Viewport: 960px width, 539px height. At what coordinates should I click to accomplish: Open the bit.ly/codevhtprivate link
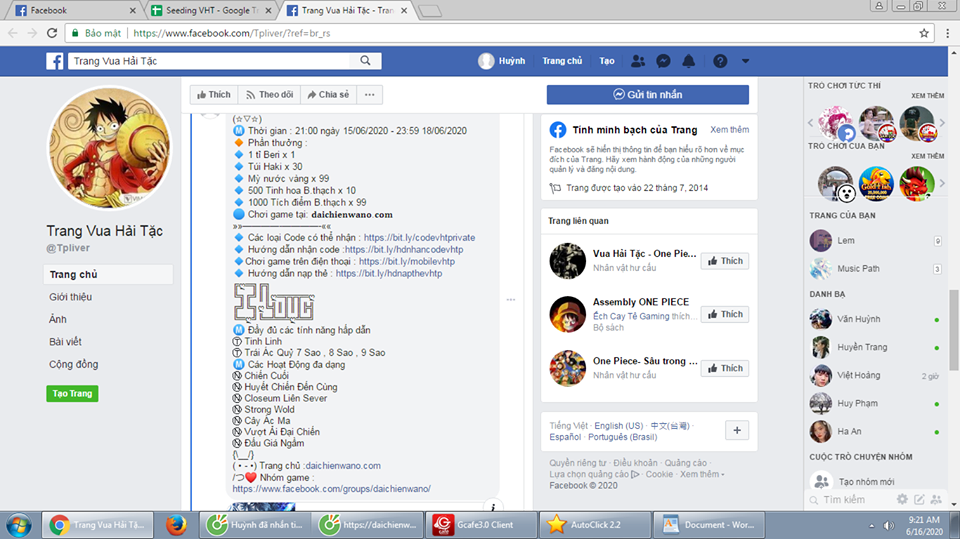(x=419, y=238)
